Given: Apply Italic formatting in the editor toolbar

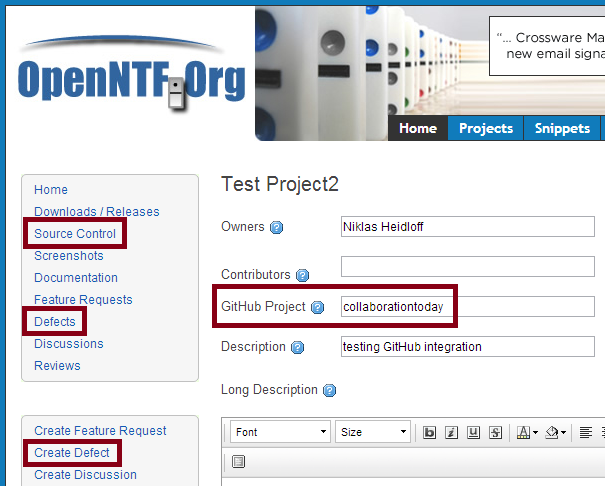Looking at the screenshot, I should pyautogui.click(x=451, y=432).
